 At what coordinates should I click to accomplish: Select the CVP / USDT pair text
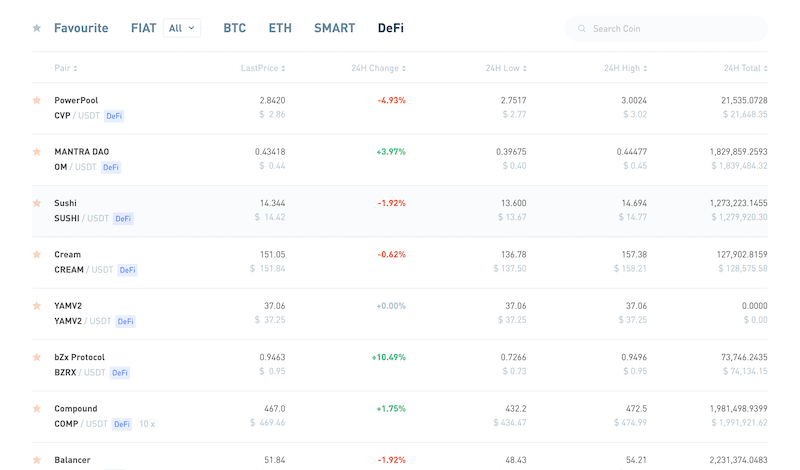(77, 116)
